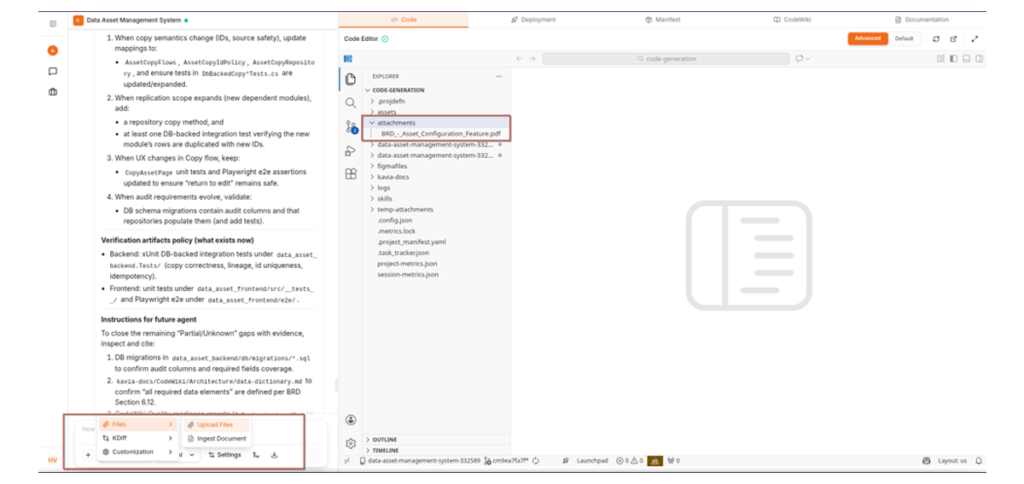Open the remote indicator in status bar

[x=347, y=461]
